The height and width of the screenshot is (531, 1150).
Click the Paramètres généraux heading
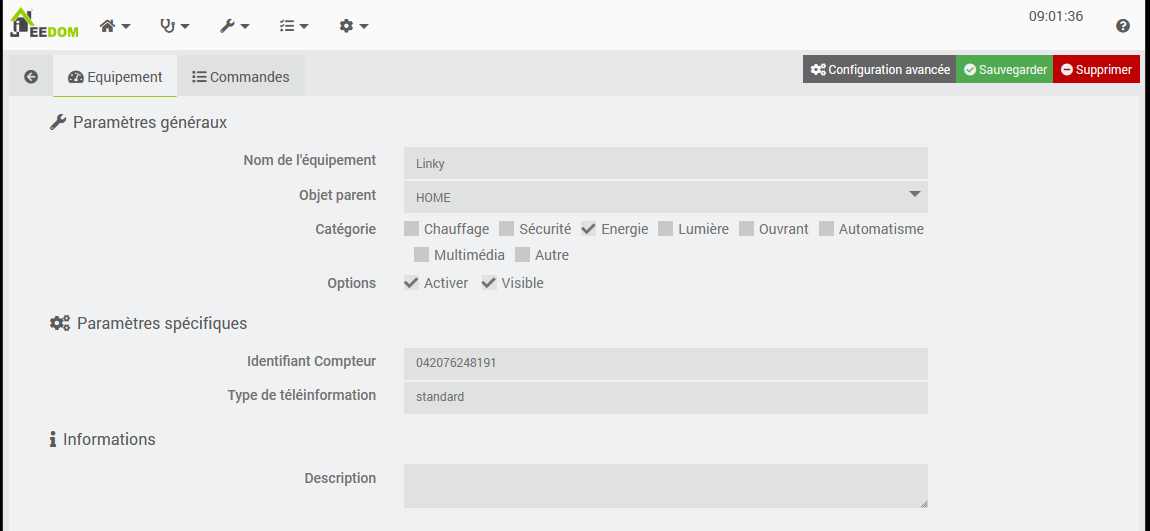pyautogui.click(x=138, y=122)
